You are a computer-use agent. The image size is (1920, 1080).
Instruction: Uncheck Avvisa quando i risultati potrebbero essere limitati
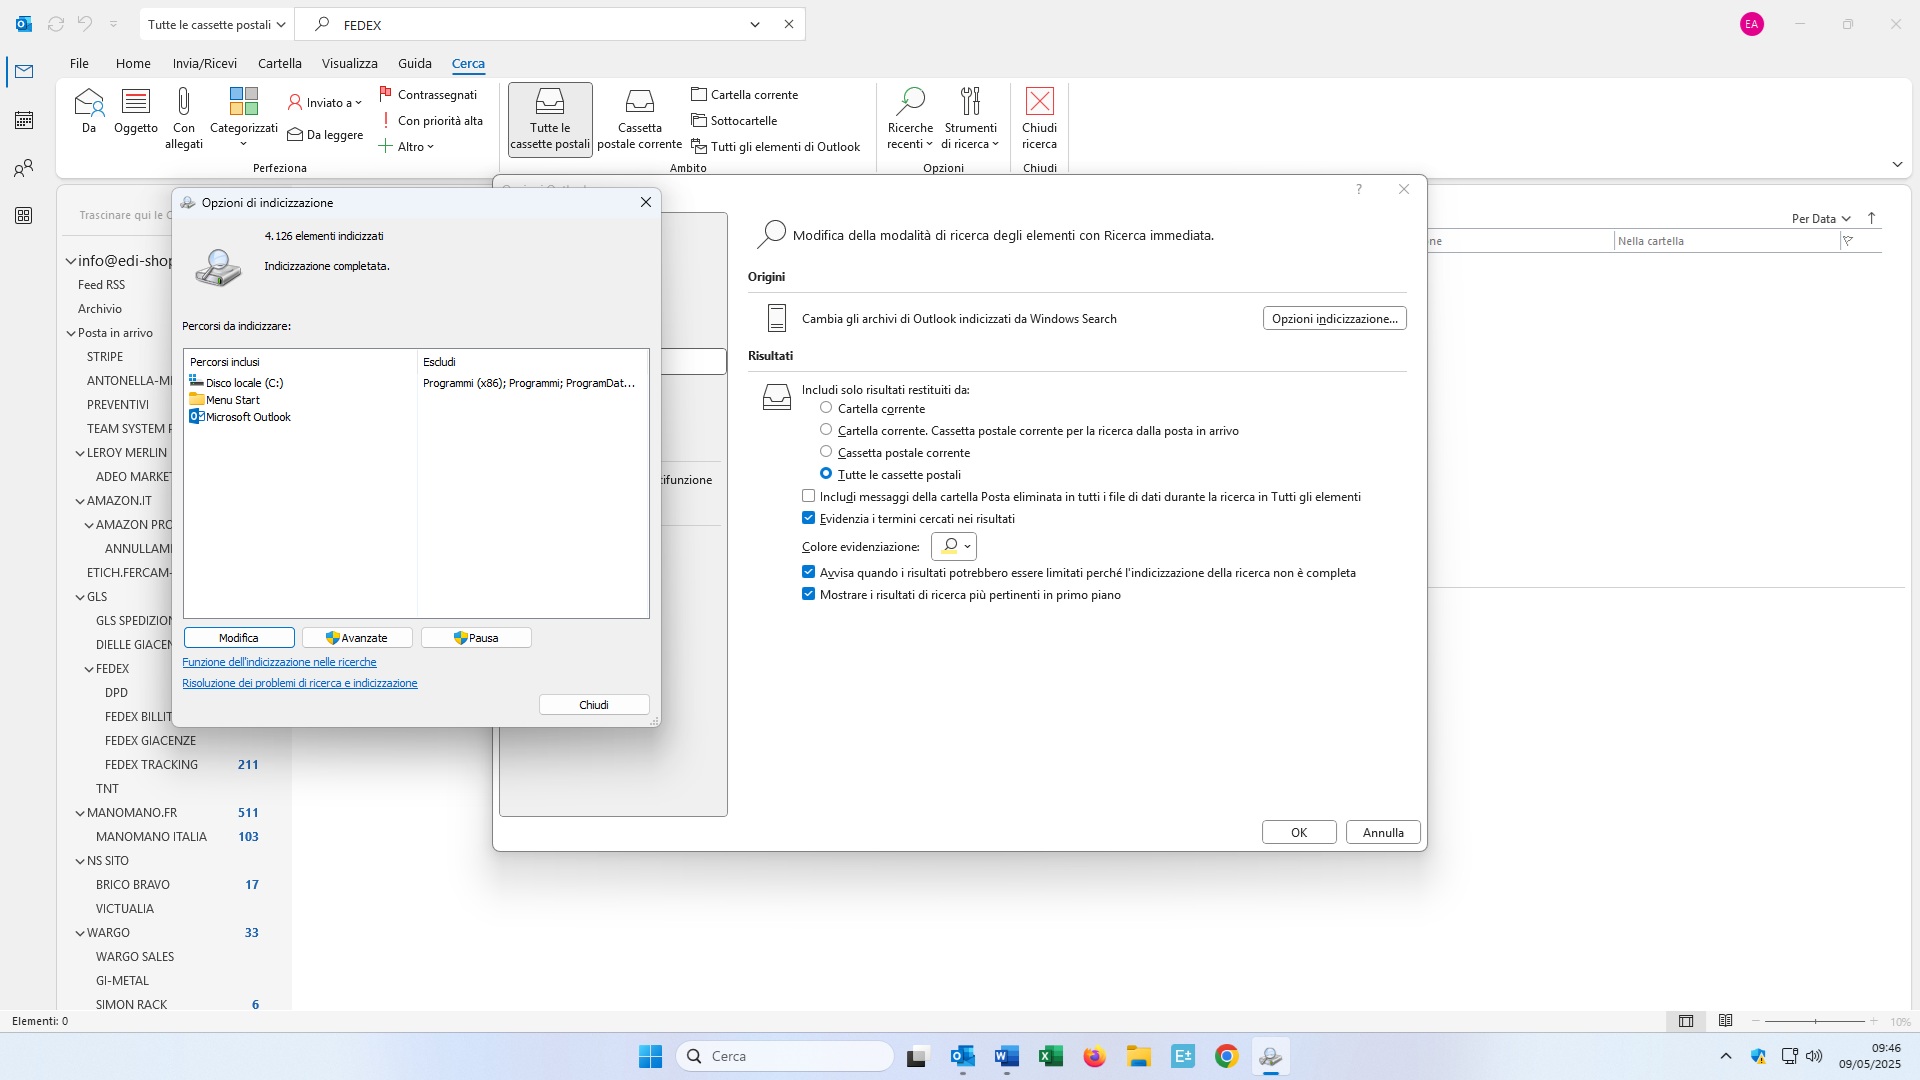tap(809, 572)
